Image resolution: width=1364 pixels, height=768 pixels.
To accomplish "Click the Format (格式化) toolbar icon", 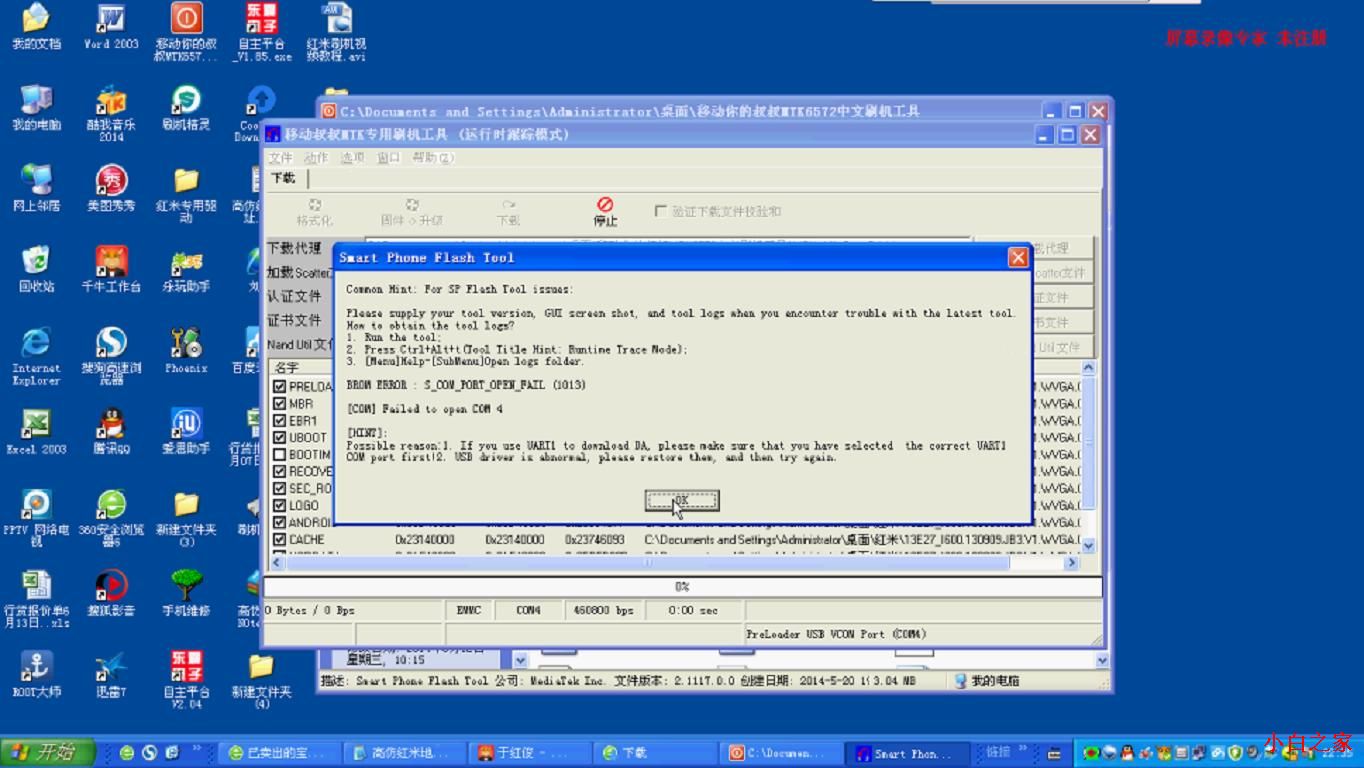I will (x=314, y=205).
